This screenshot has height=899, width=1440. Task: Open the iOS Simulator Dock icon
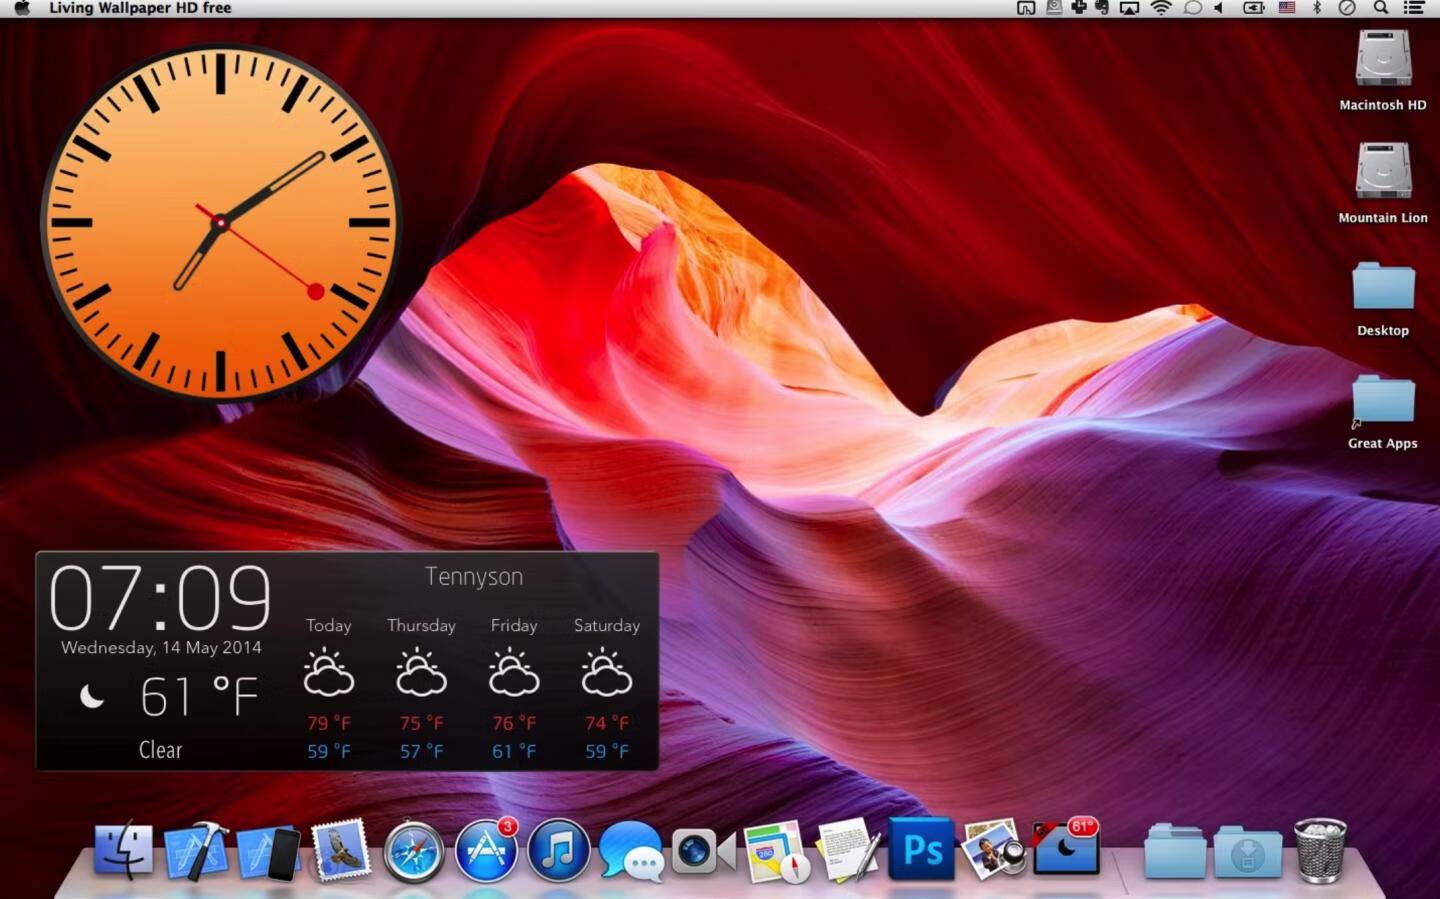click(269, 853)
